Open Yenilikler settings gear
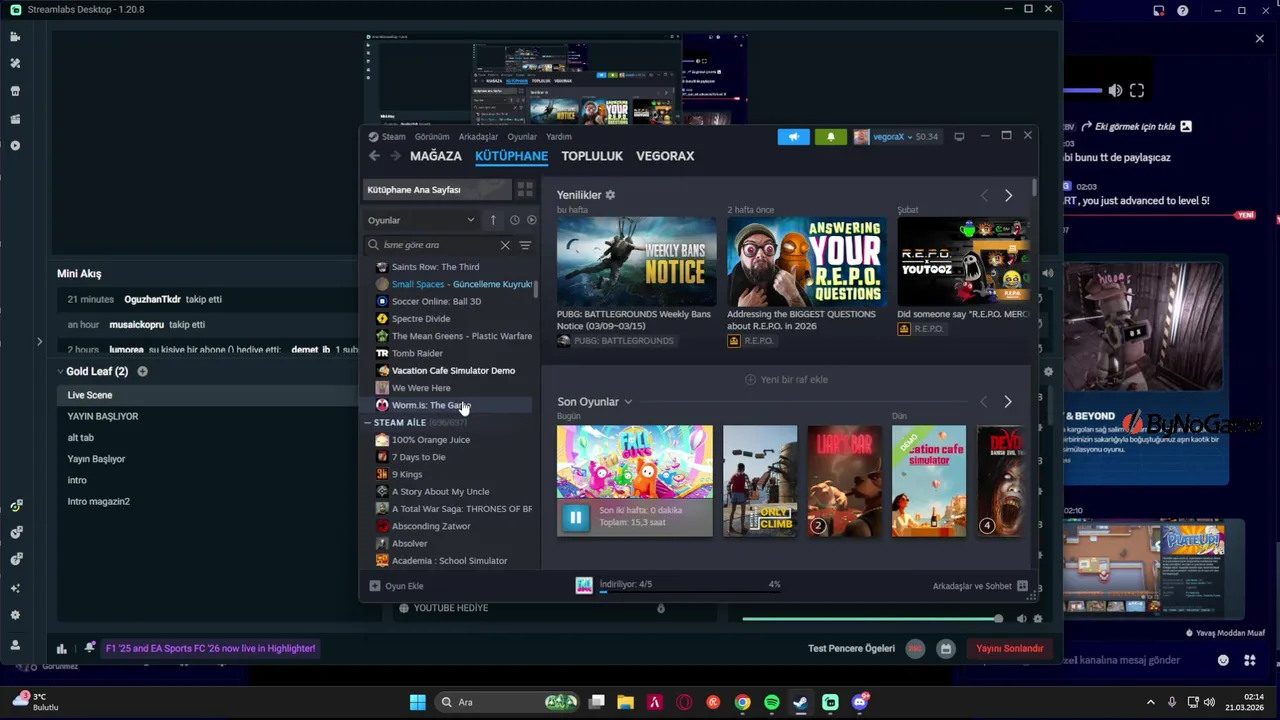The image size is (1280, 720). coord(610,195)
